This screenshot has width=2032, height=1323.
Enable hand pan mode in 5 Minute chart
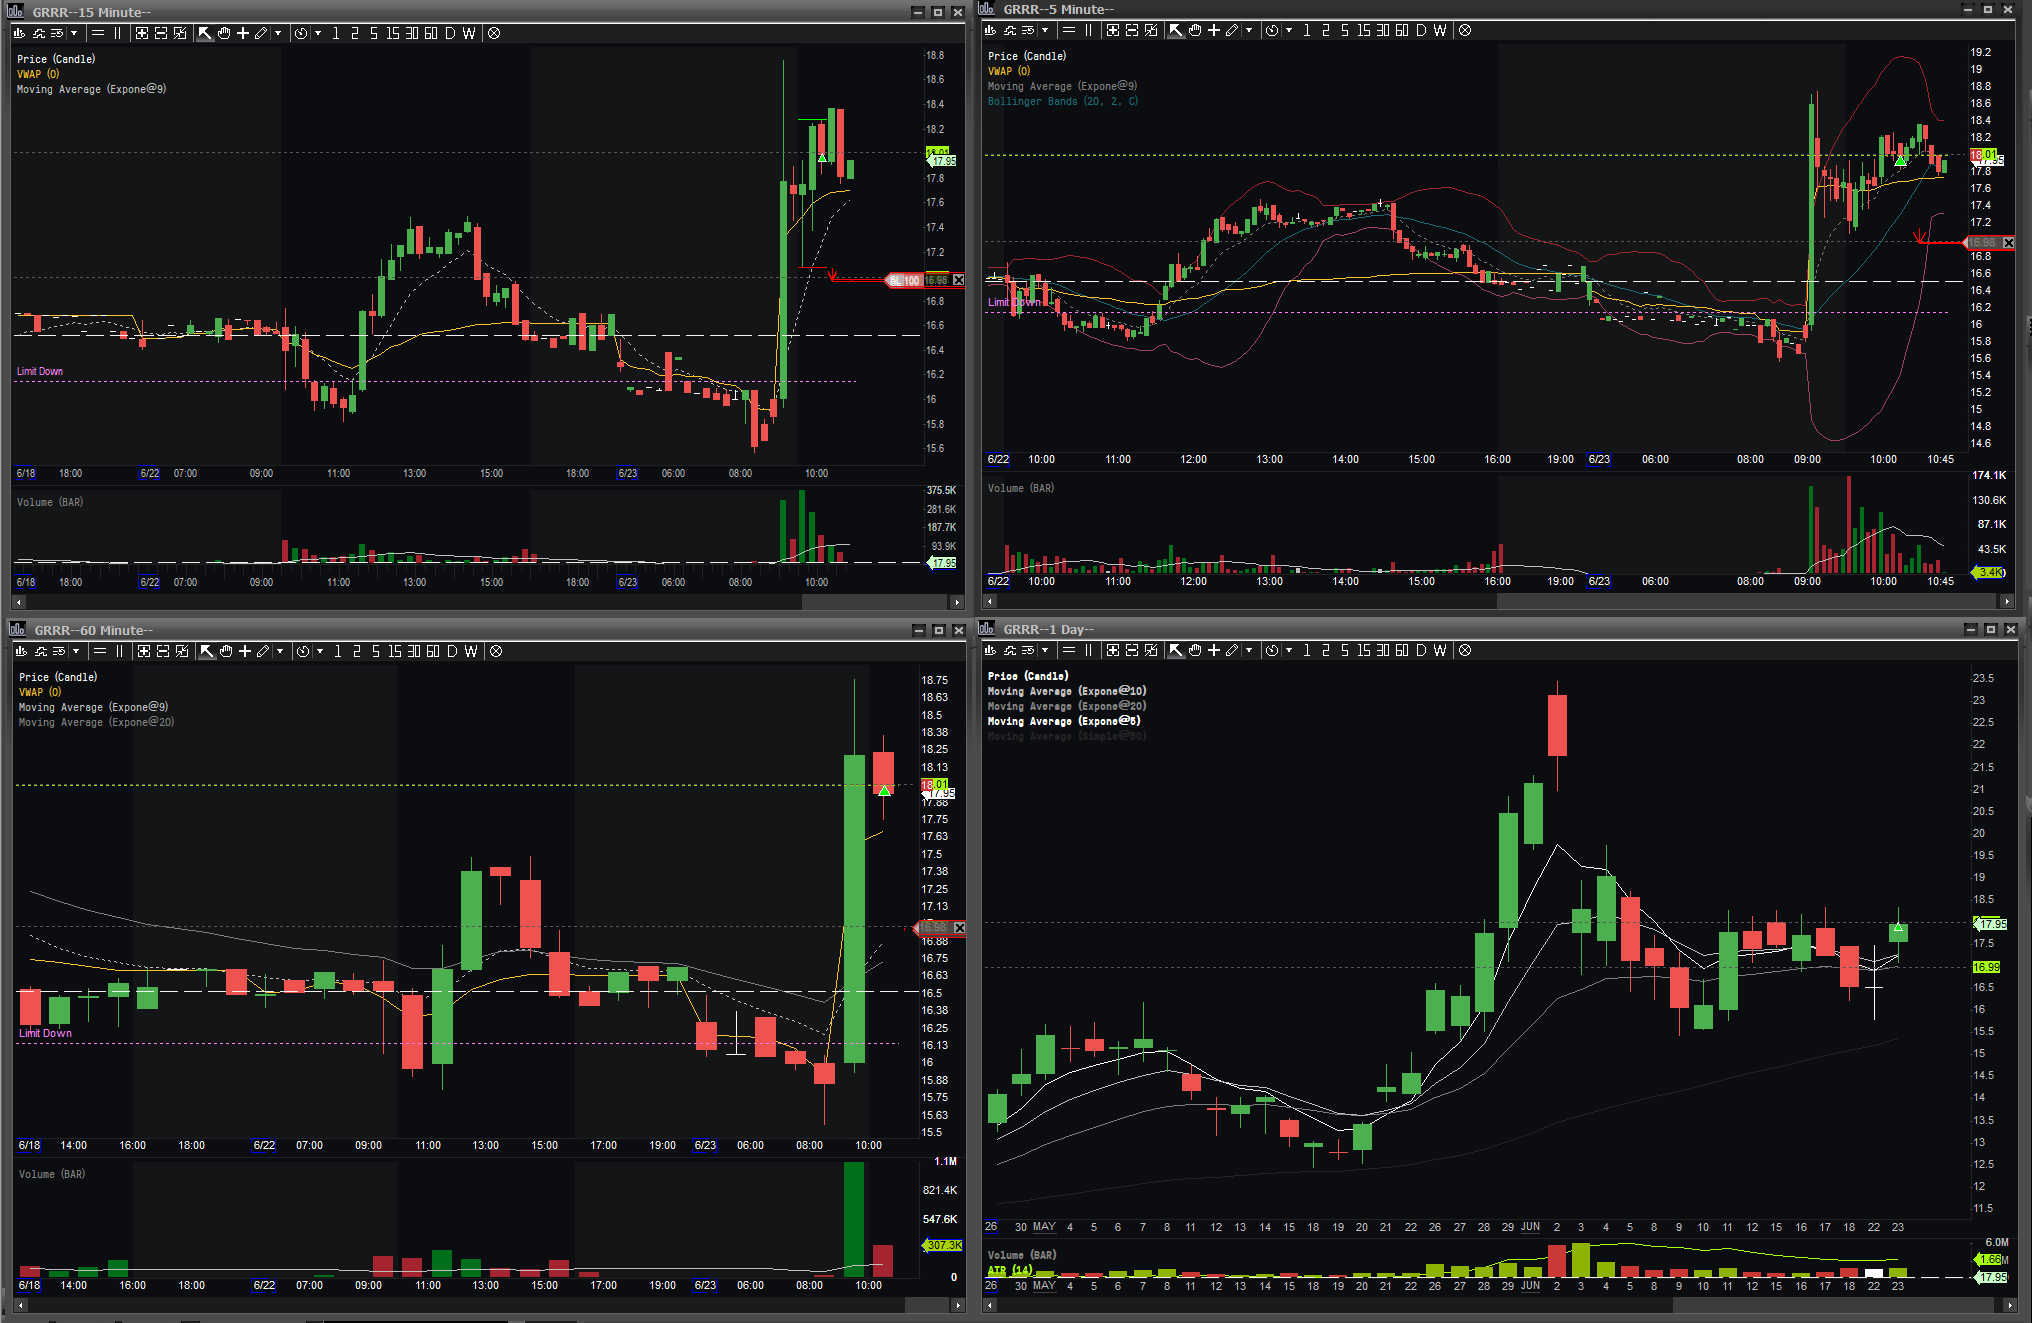click(1195, 30)
